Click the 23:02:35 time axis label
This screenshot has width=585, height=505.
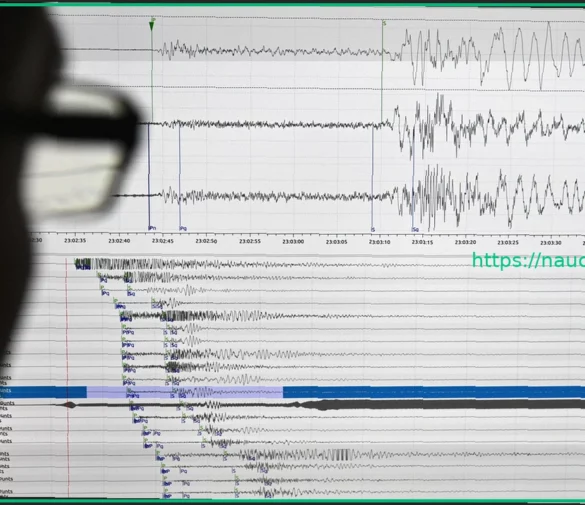[x=75, y=241]
